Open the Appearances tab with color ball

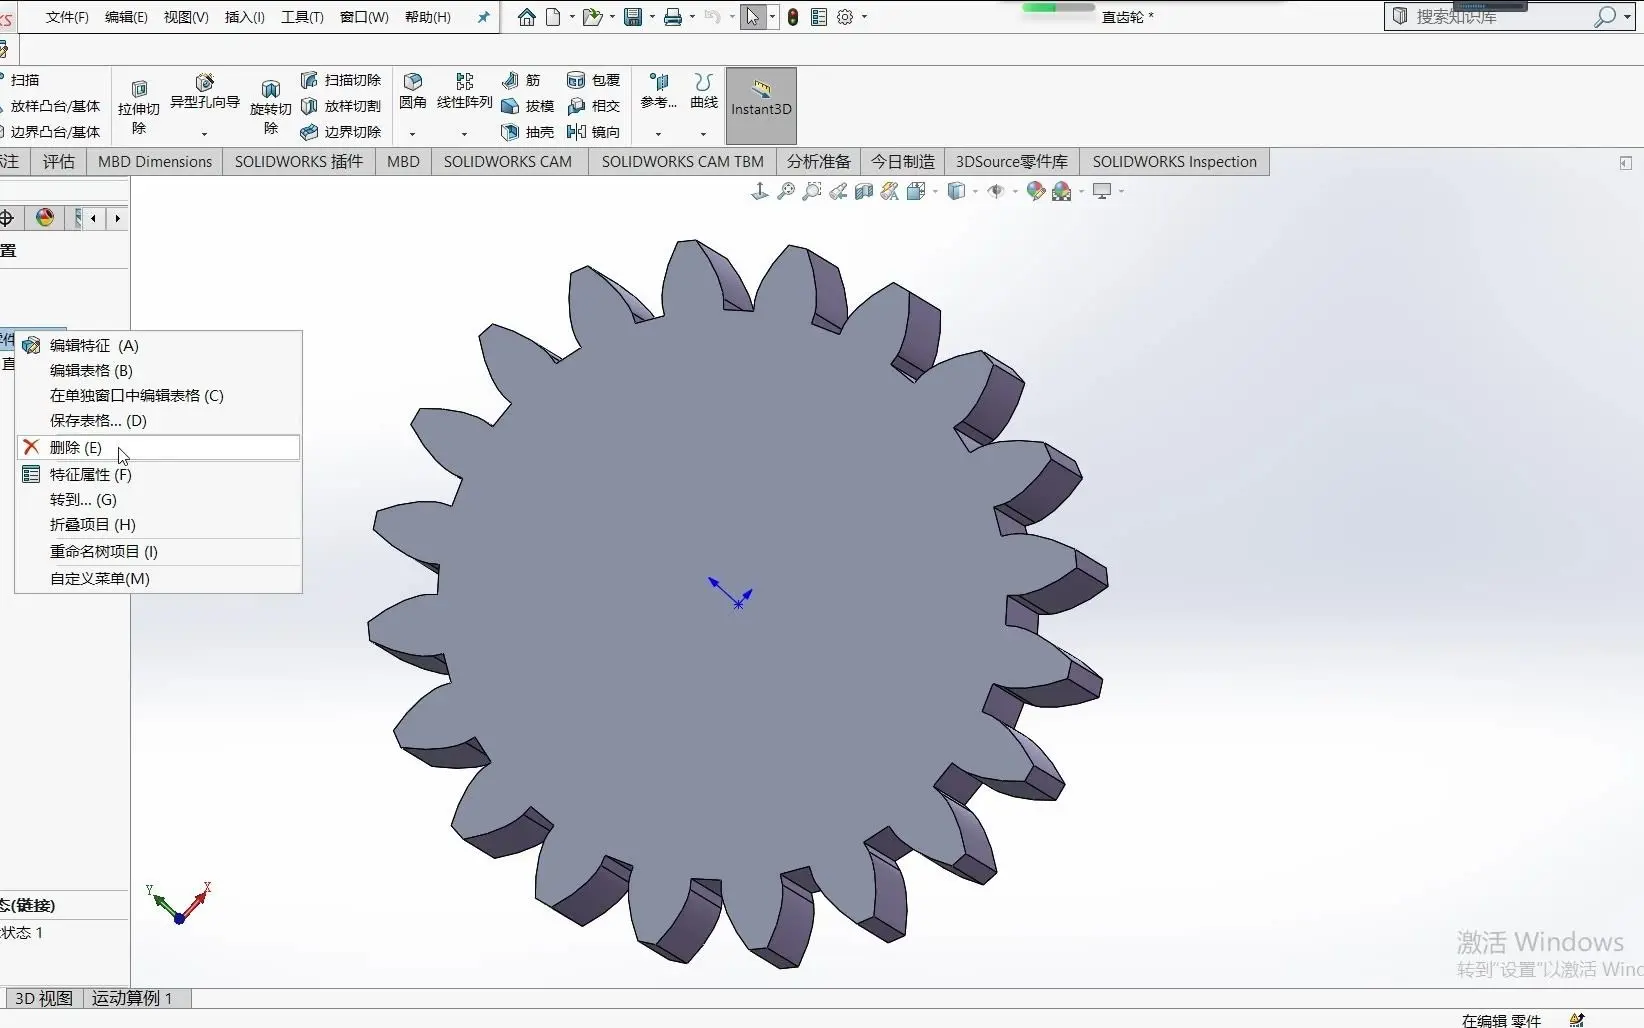click(x=45, y=218)
